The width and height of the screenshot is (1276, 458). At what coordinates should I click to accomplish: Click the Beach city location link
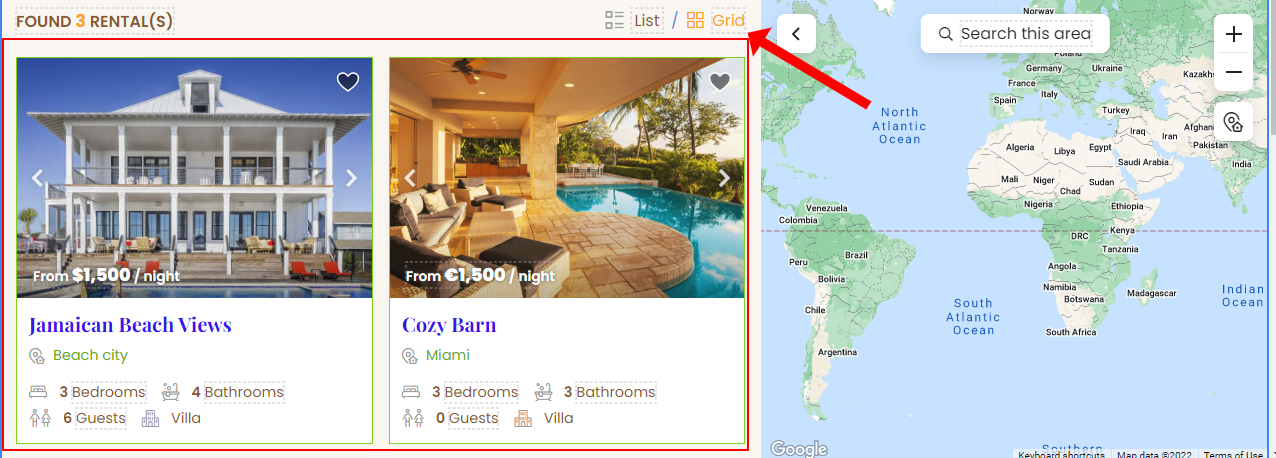(90, 355)
